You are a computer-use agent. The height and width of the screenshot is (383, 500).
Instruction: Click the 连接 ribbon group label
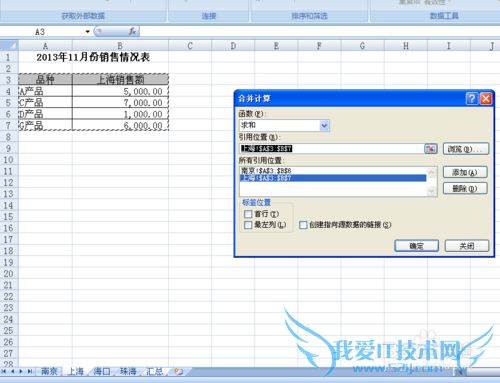(x=209, y=16)
